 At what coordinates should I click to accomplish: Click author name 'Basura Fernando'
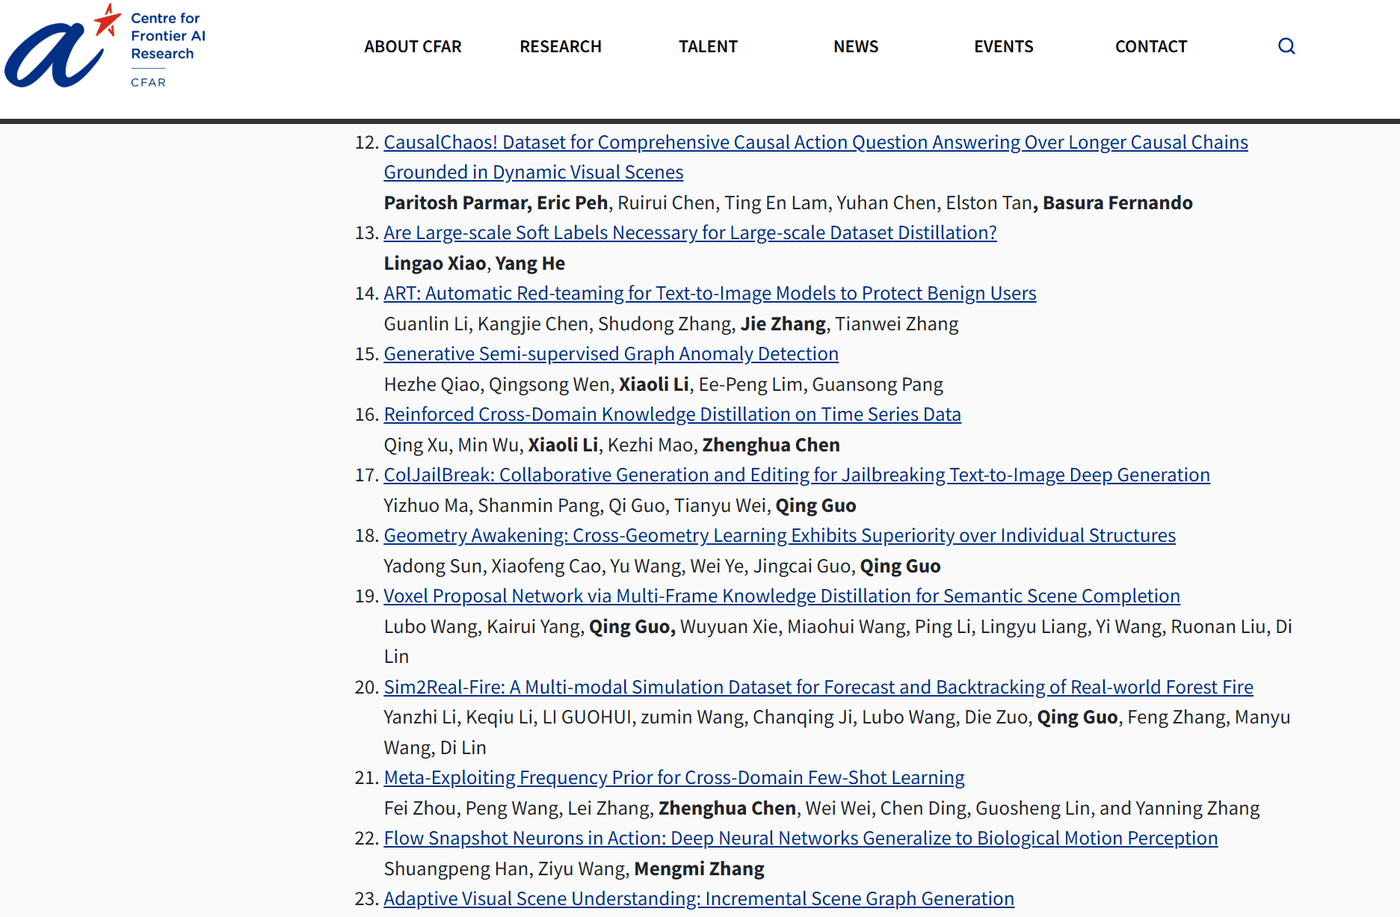(x=1118, y=203)
